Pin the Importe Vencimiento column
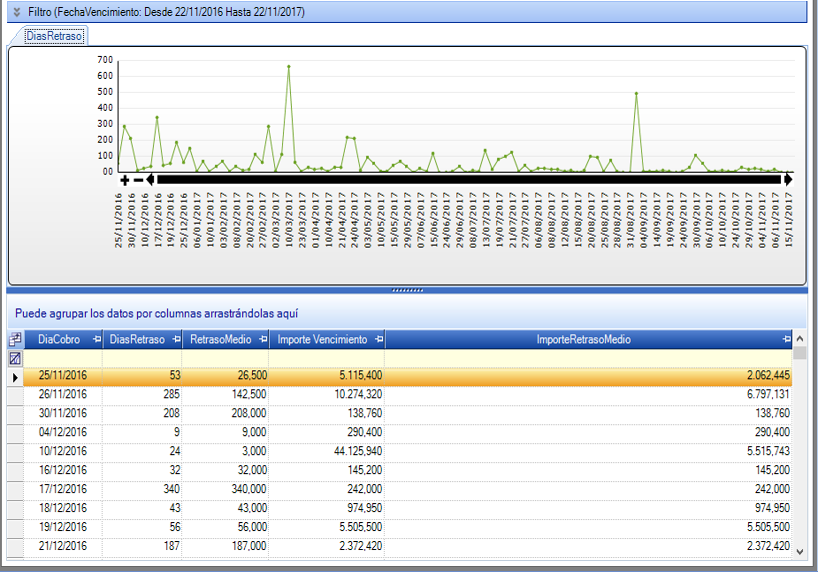 379,340
